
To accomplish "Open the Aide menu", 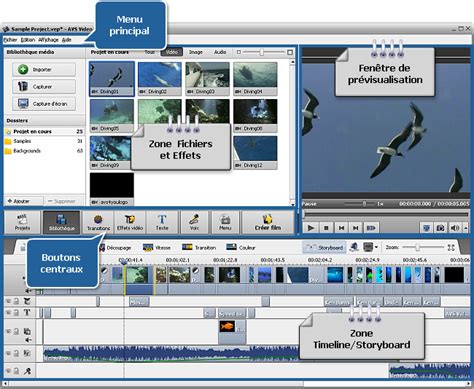I will pos(67,40).
